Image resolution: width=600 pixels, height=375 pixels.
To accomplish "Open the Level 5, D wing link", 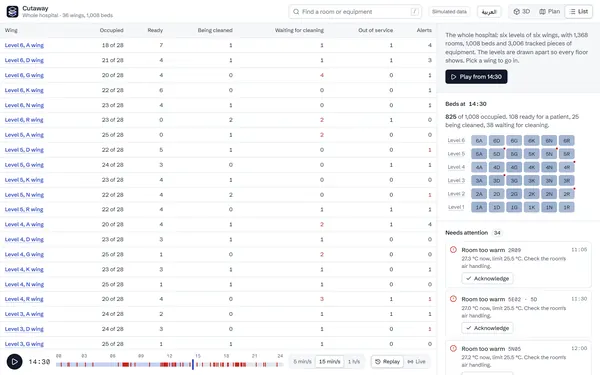I will pyautogui.click(x=24, y=150).
